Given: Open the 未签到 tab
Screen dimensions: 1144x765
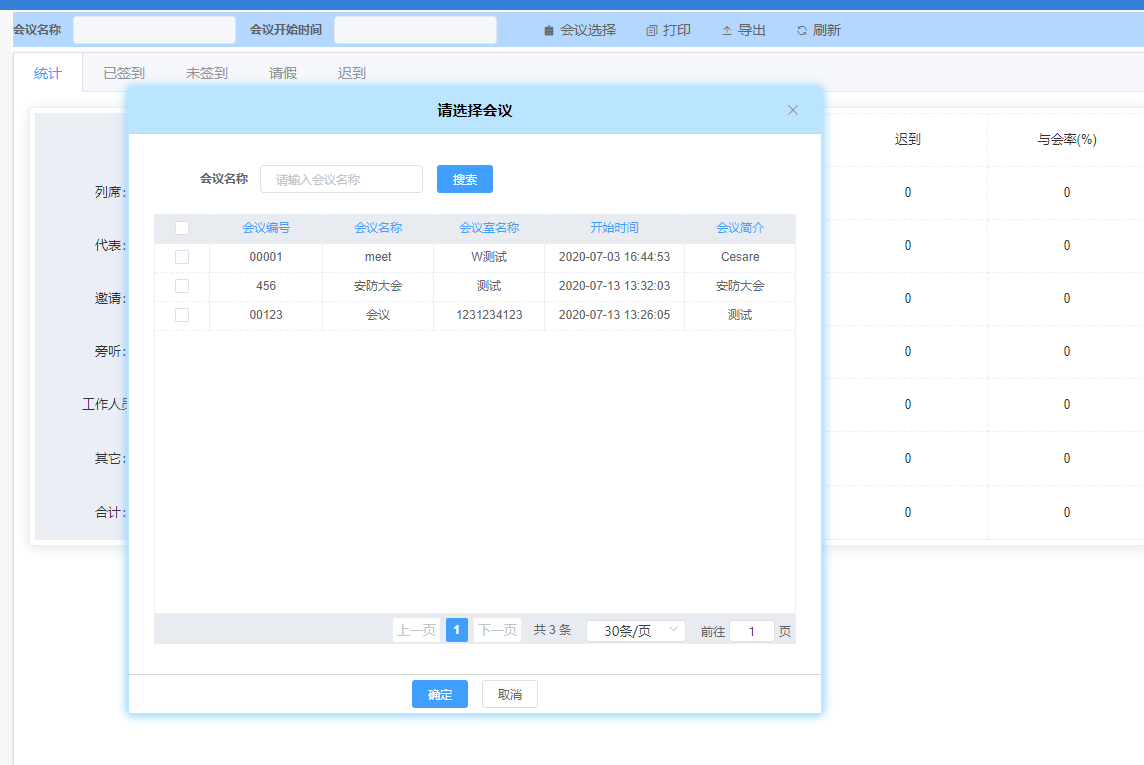Looking at the screenshot, I should point(206,73).
